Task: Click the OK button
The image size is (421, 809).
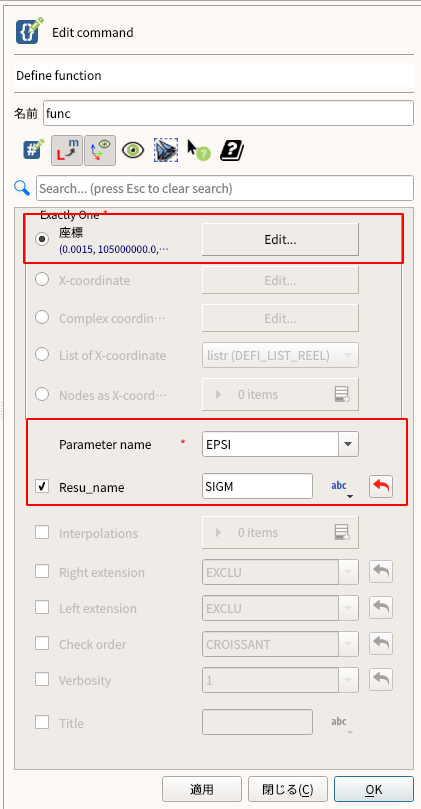Action: [374, 789]
